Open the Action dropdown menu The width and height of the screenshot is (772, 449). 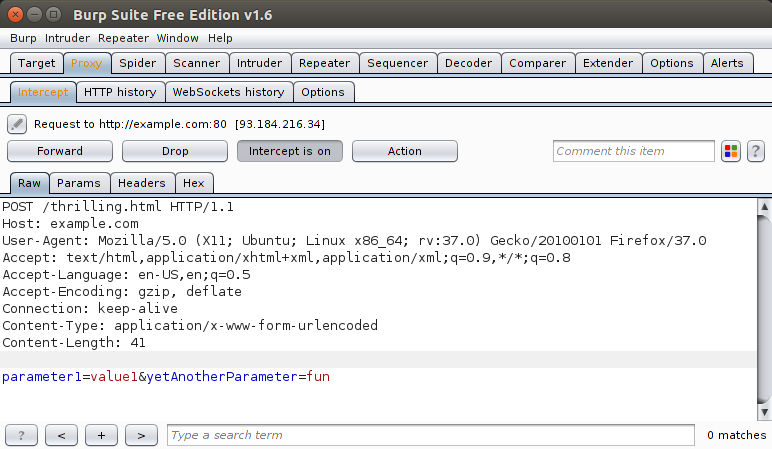point(405,151)
